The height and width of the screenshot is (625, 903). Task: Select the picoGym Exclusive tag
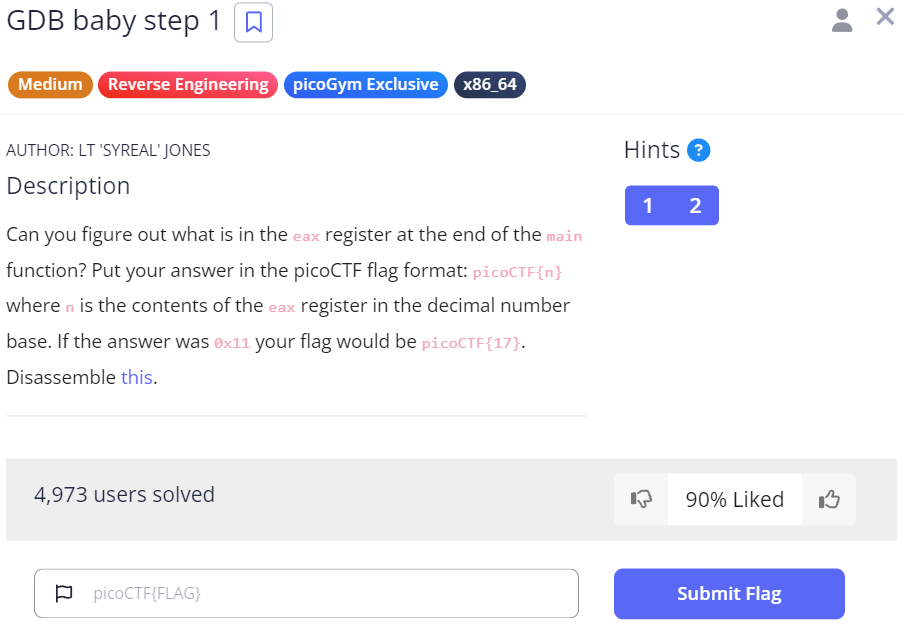coord(365,85)
